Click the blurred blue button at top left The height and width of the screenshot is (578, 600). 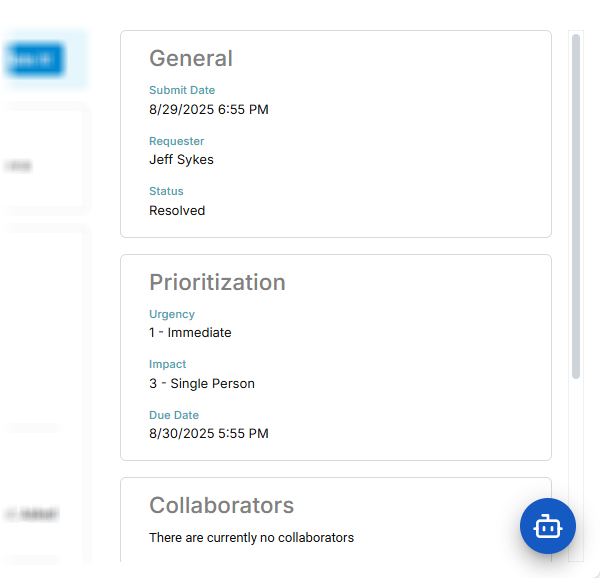[x=30, y=60]
